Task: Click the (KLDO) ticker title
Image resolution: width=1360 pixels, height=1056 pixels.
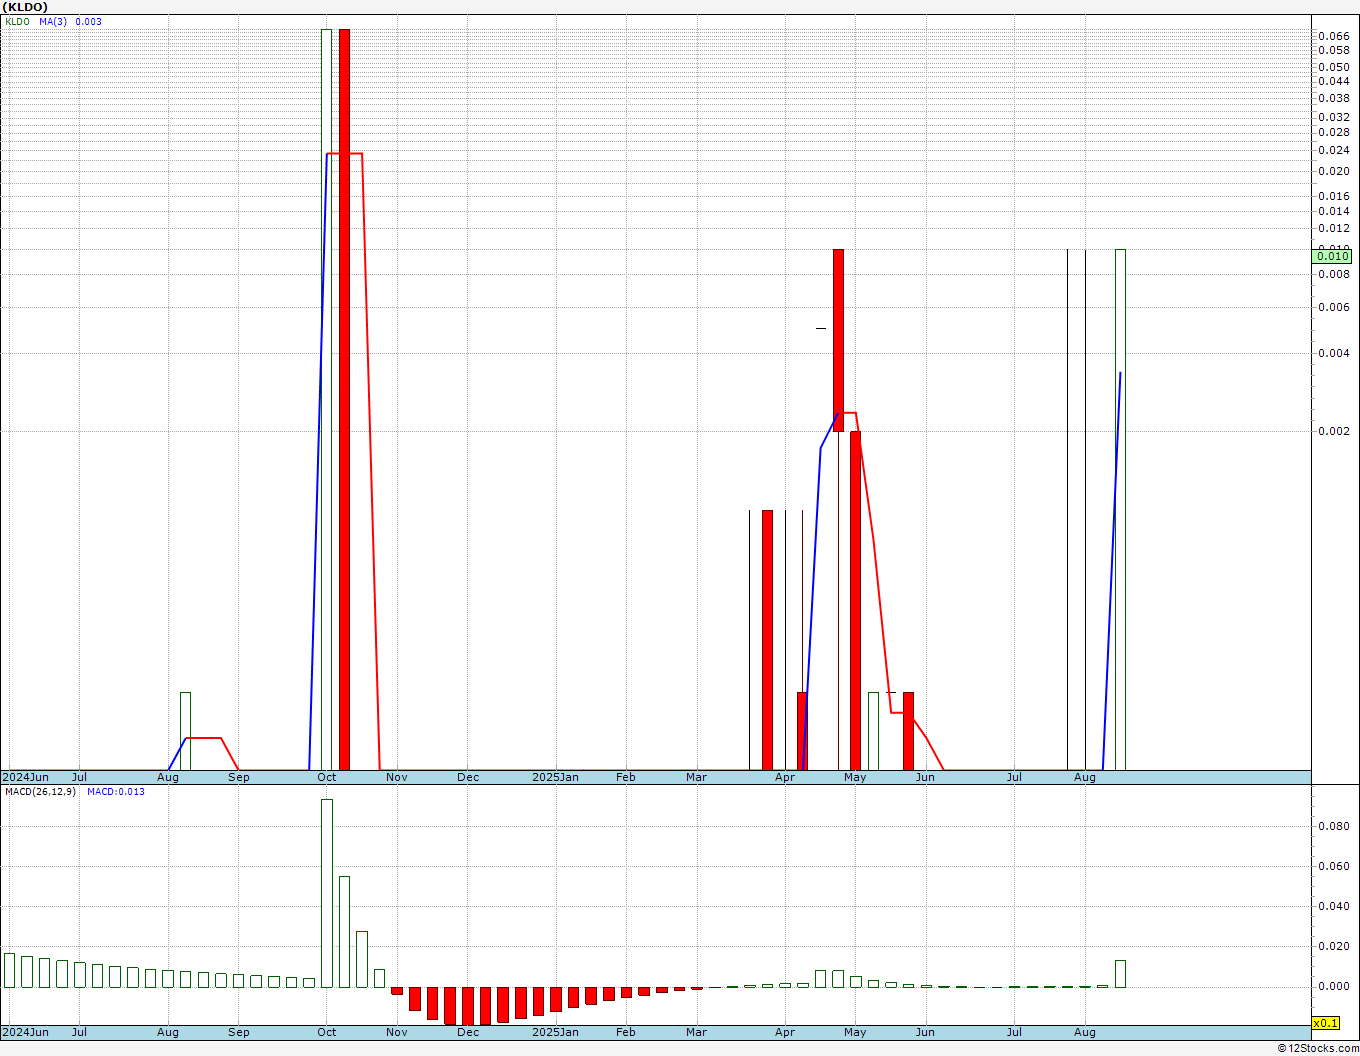Action: [x=25, y=7]
